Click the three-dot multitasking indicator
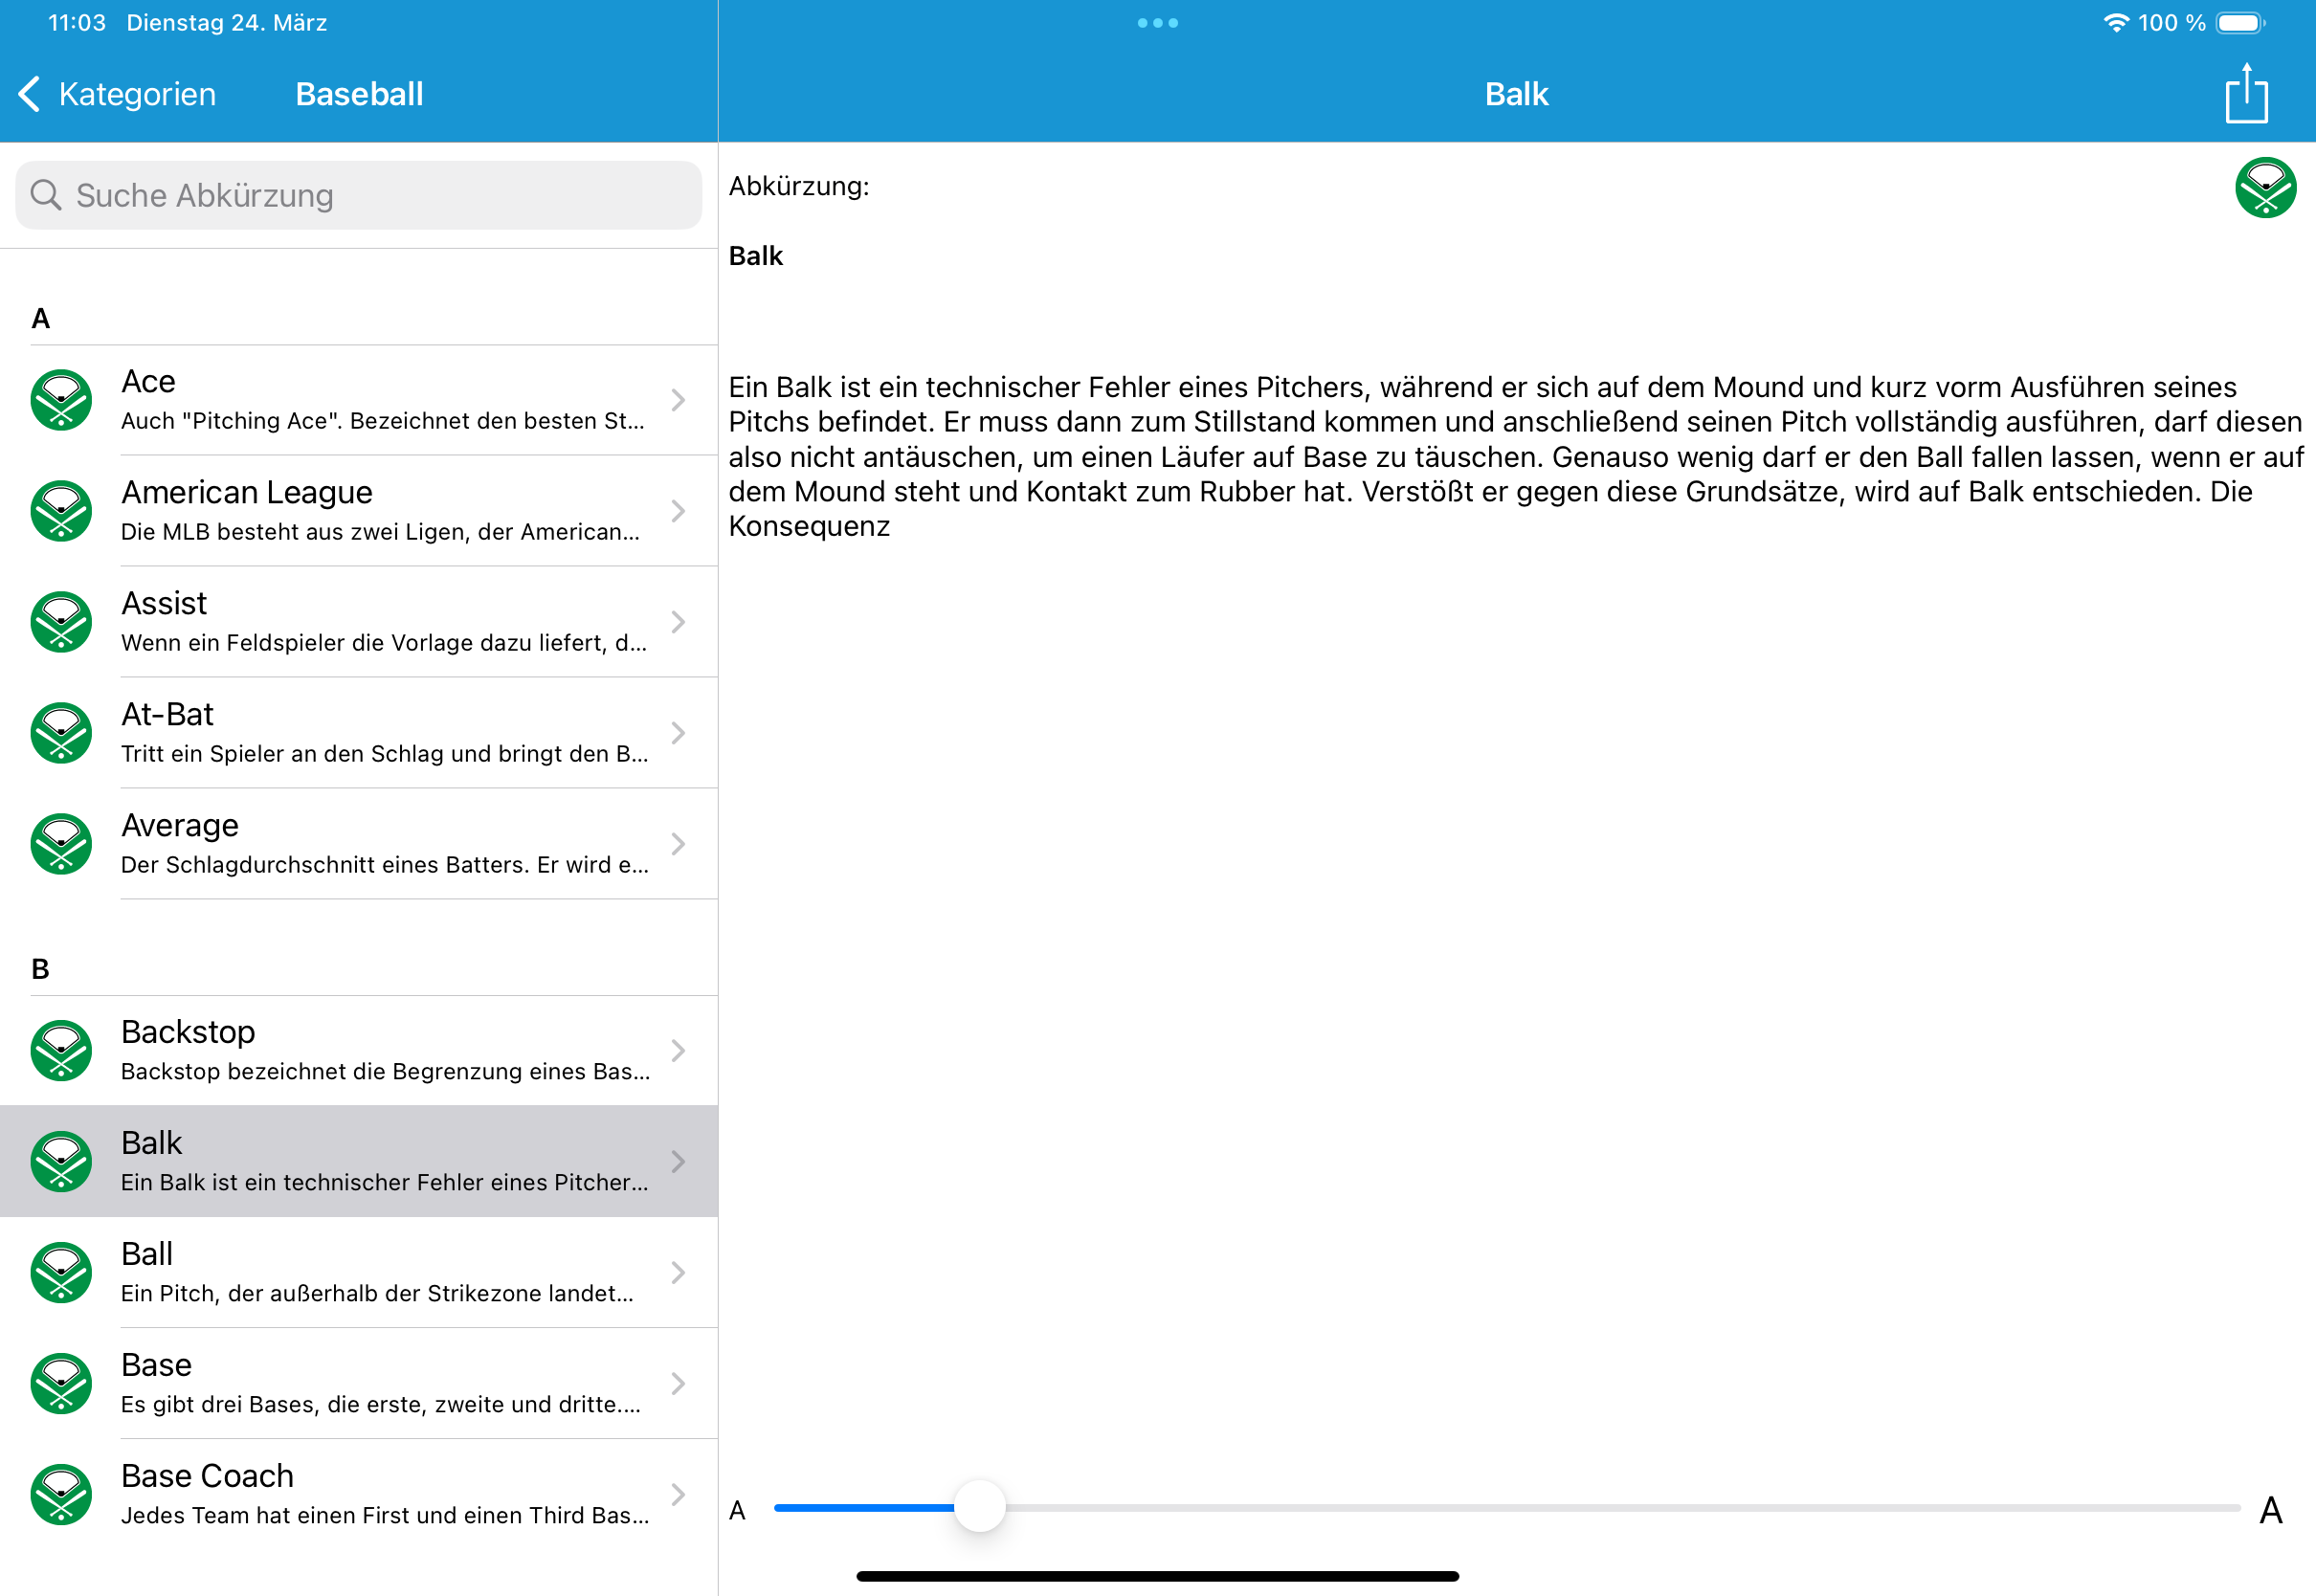This screenshot has height=1596, width=2316. click(x=1157, y=23)
